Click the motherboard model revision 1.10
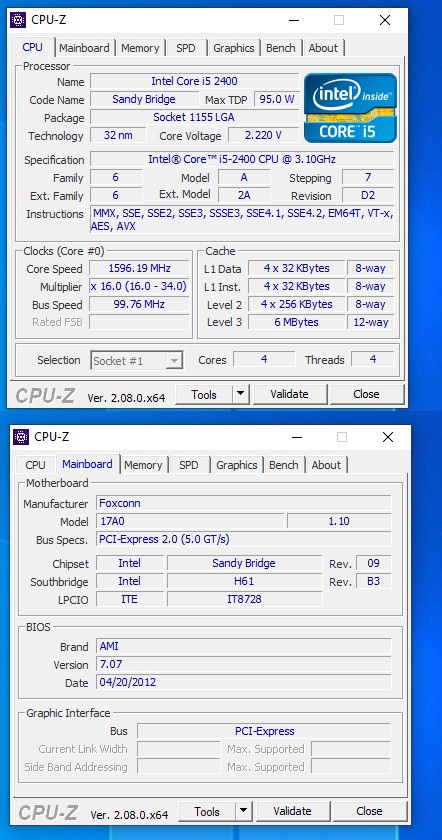This screenshot has width=442, height=840. 339,521
